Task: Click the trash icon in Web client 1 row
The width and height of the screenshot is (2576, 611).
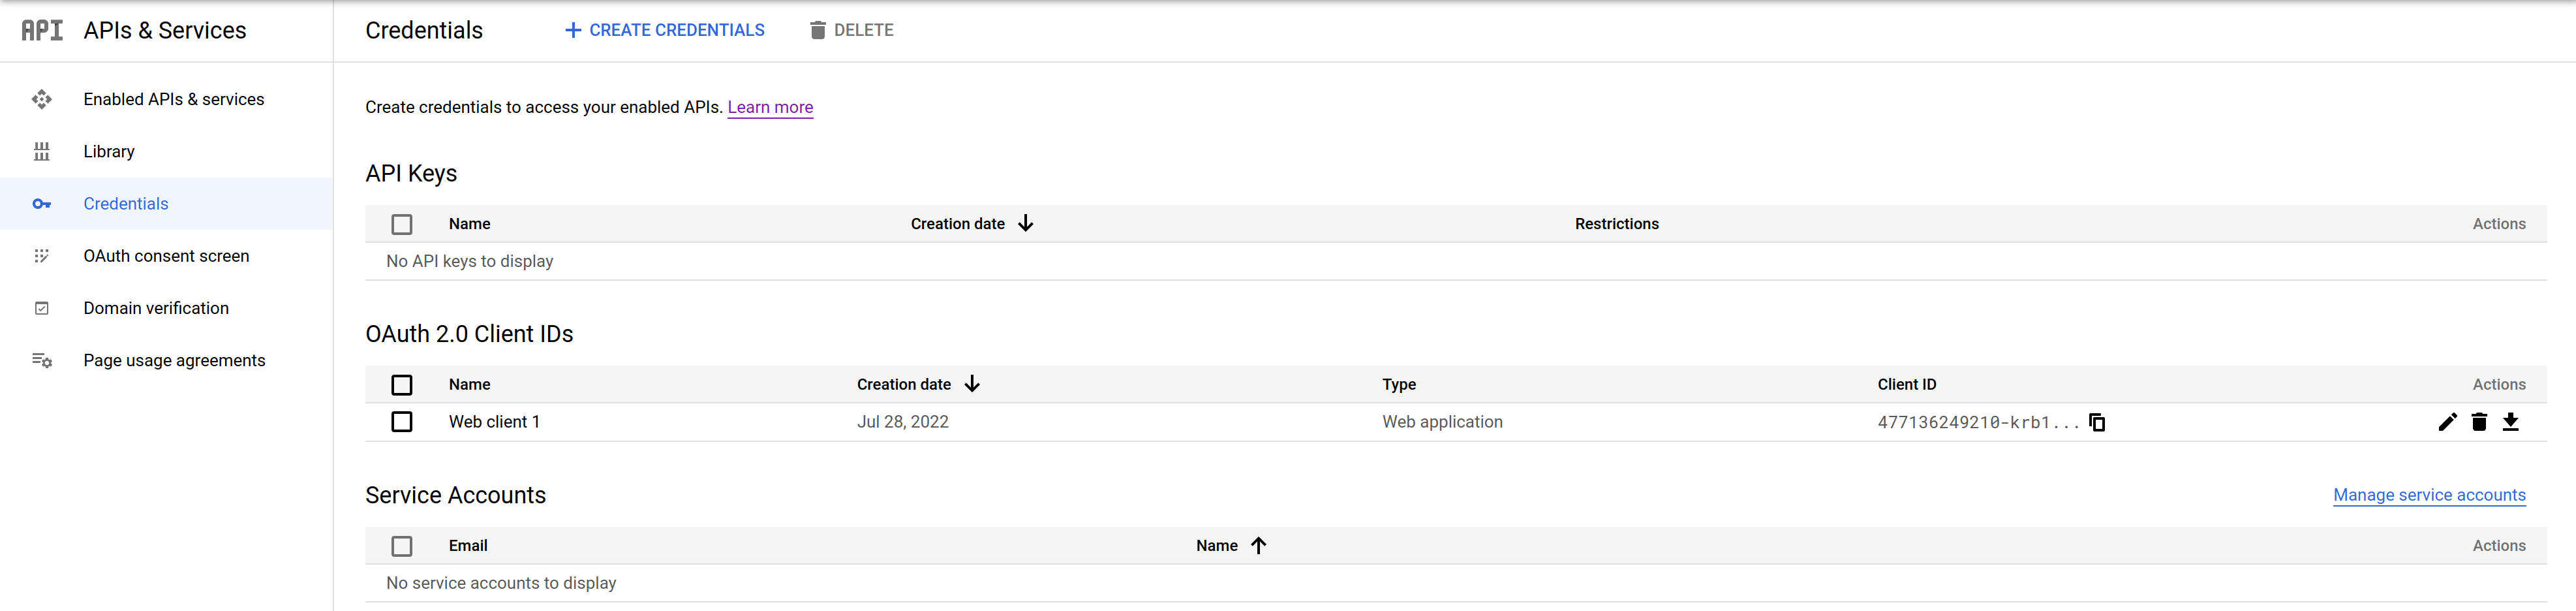Action: click(x=2478, y=422)
